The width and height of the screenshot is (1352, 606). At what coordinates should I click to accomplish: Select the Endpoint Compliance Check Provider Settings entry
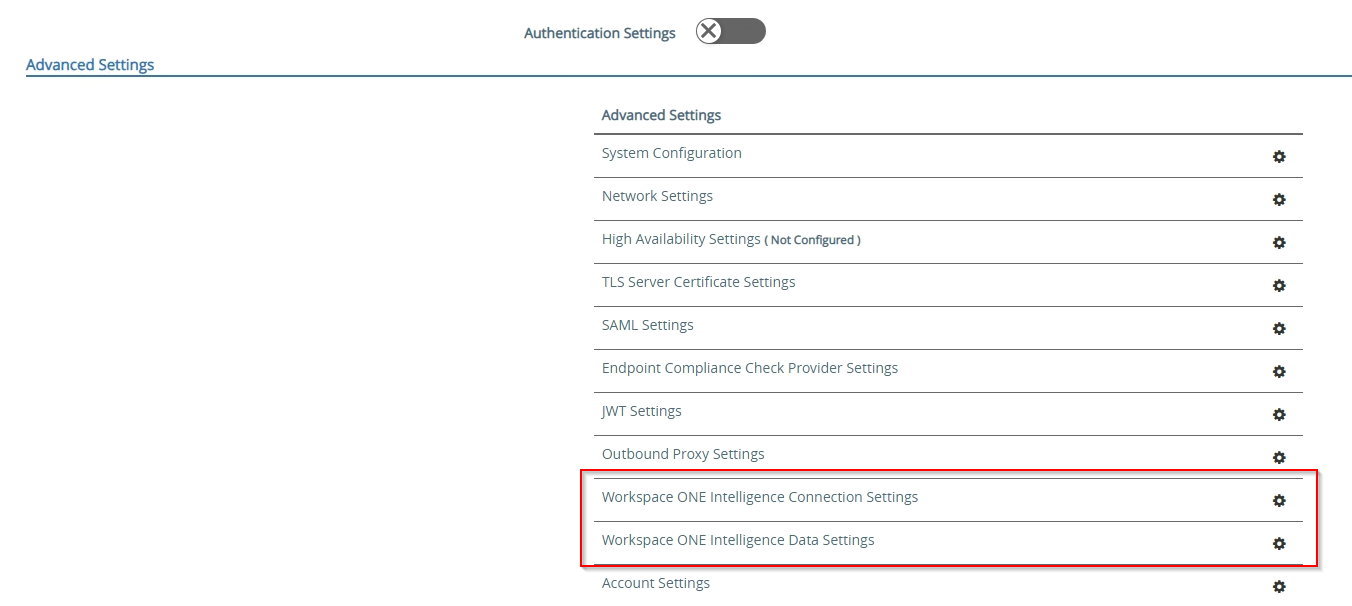click(749, 367)
